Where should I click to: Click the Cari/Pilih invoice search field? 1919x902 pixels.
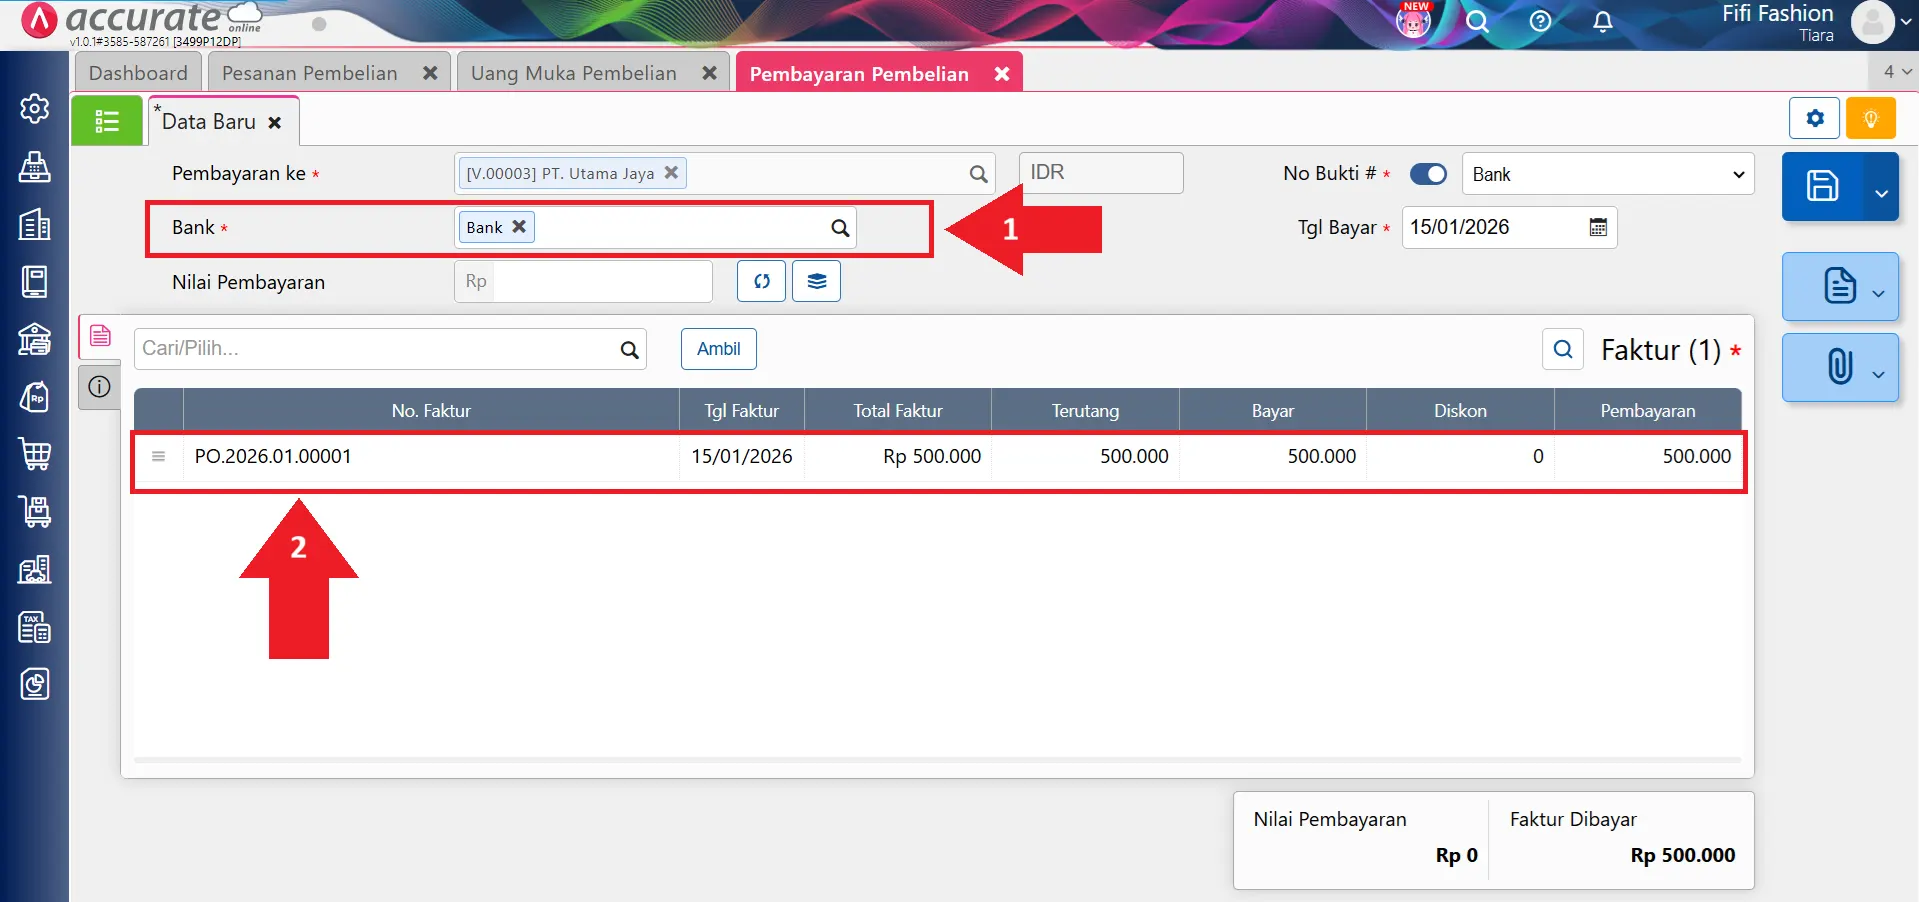378,349
